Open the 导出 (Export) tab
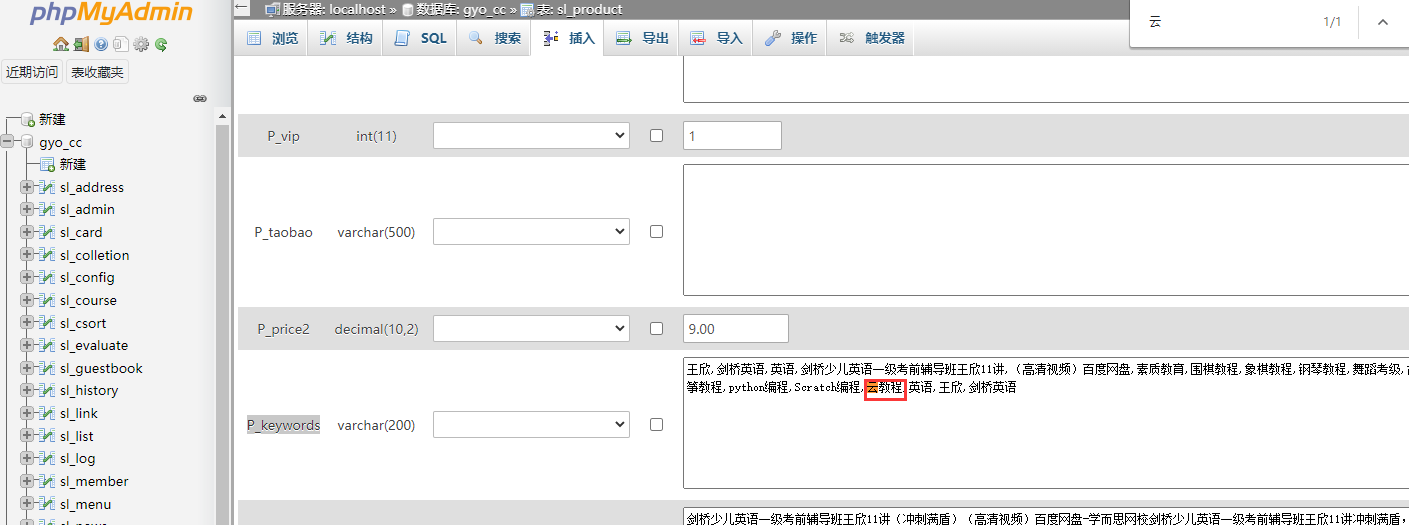This screenshot has width=1409, height=525. [x=642, y=38]
